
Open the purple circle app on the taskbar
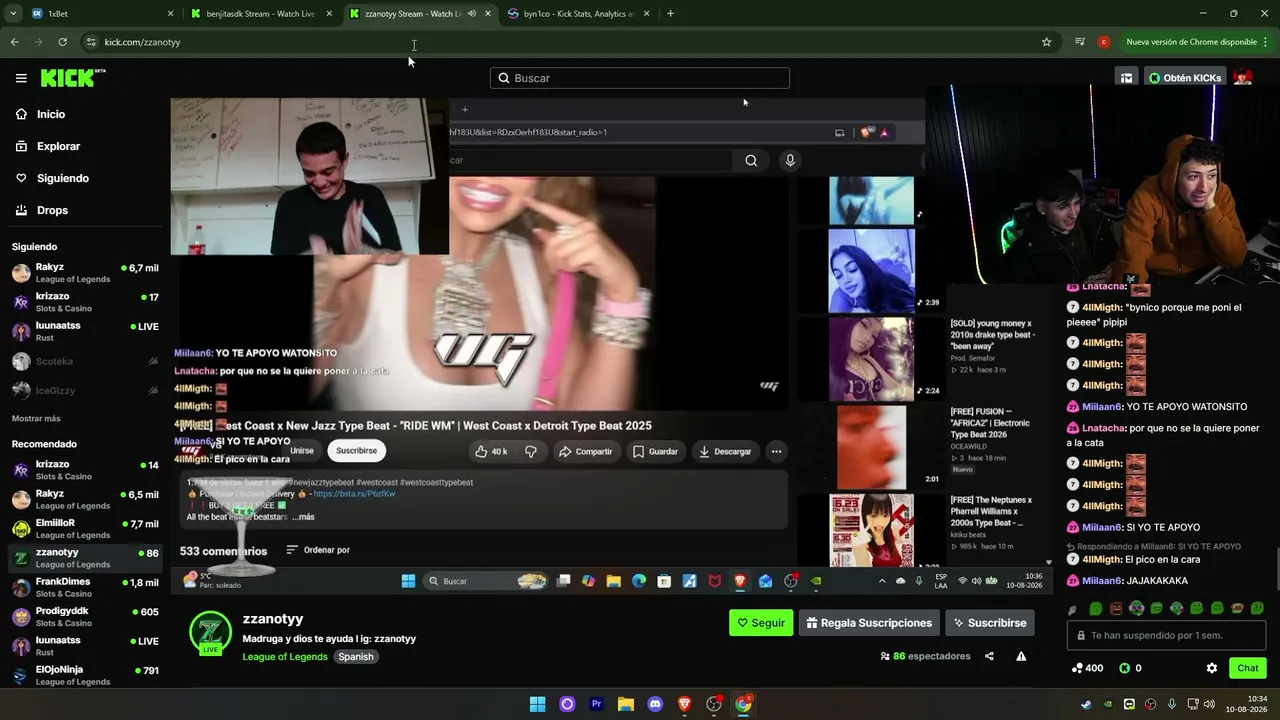(x=567, y=704)
